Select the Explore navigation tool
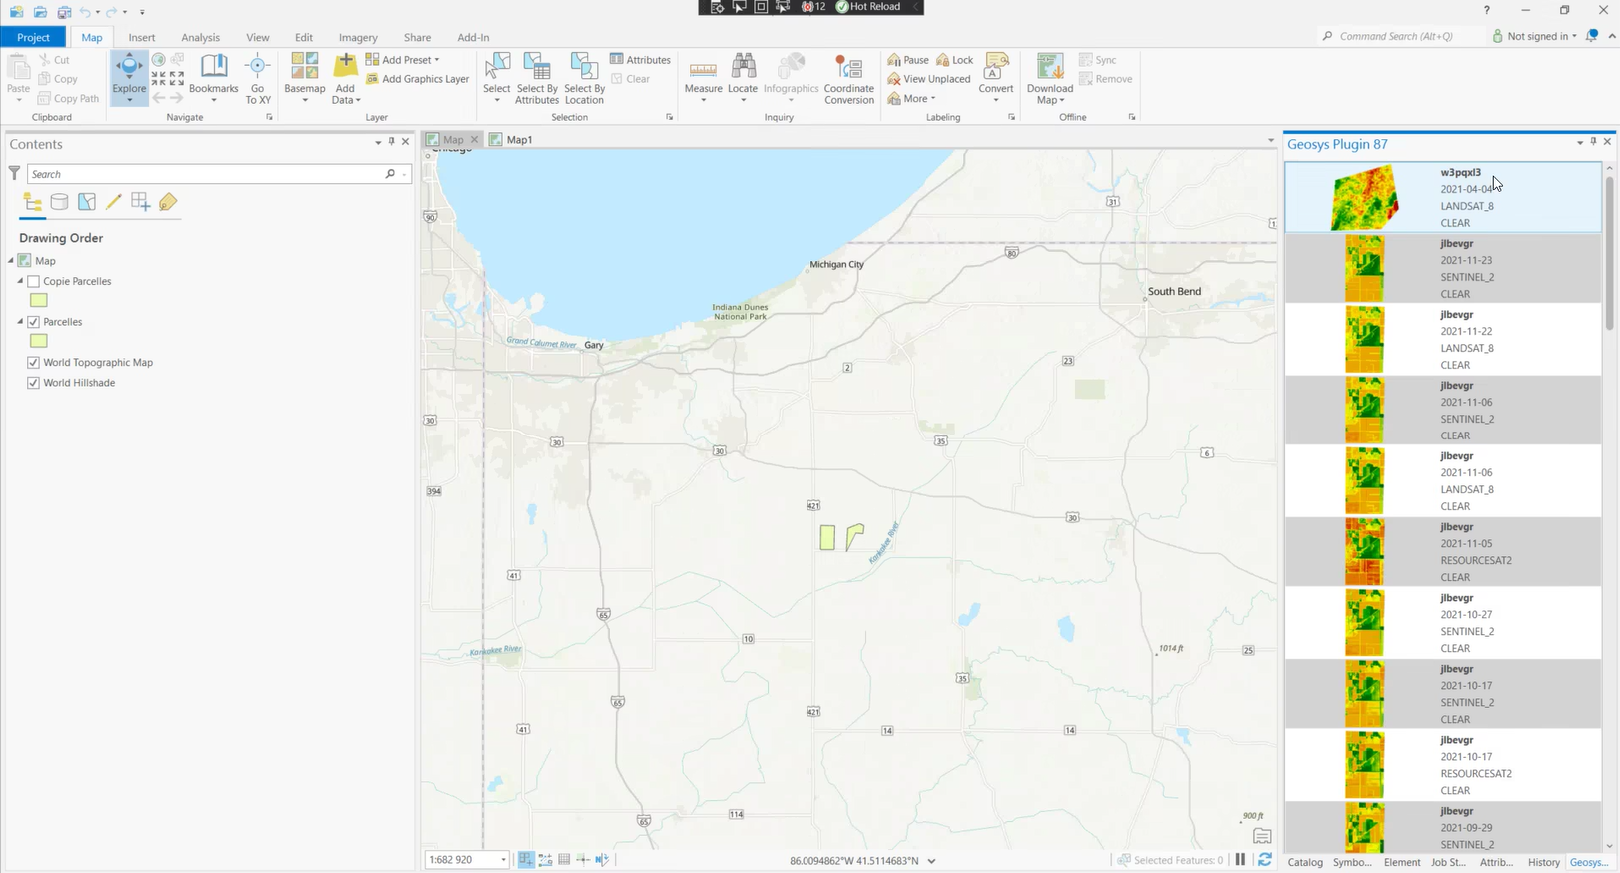This screenshot has width=1620, height=873. (x=129, y=77)
